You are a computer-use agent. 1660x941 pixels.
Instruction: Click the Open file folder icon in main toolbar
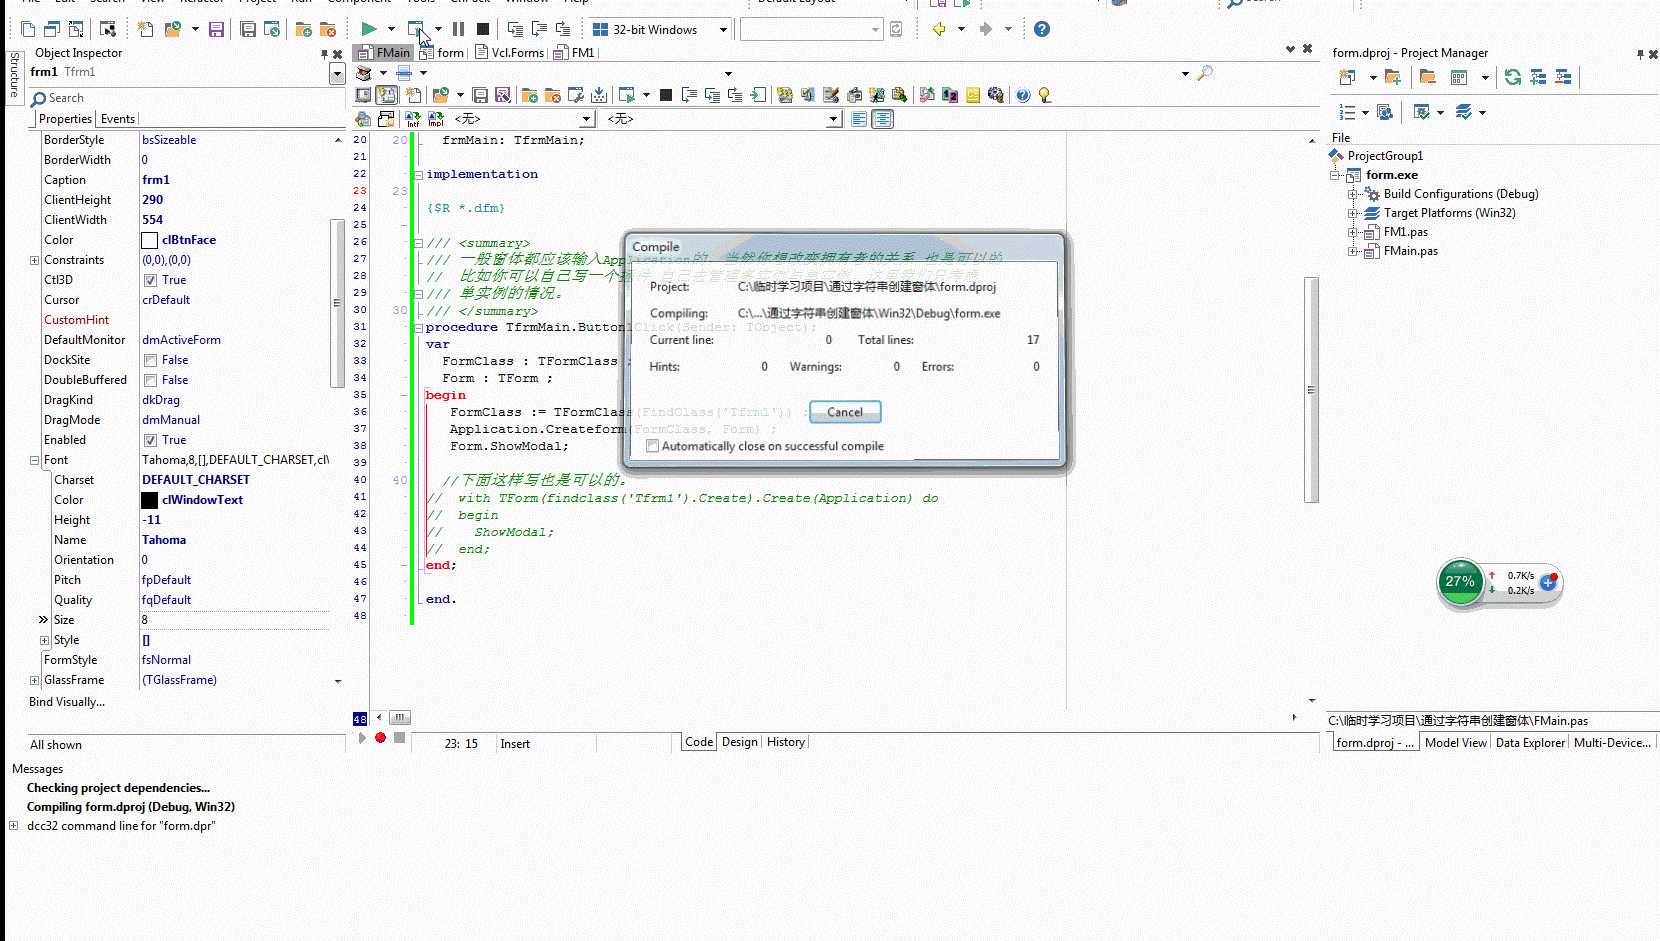(x=173, y=29)
